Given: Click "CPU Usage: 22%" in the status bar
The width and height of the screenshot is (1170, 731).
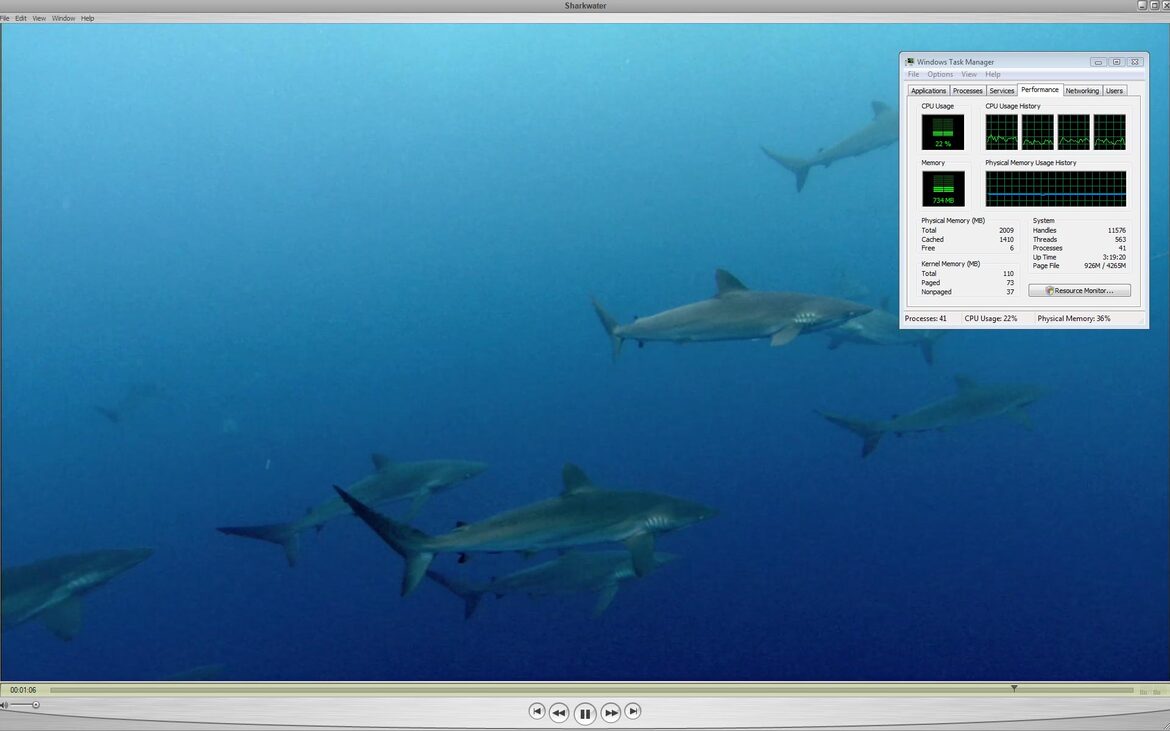Looking at the screenshot, I should pyautogui.click(x=991, y=319).
